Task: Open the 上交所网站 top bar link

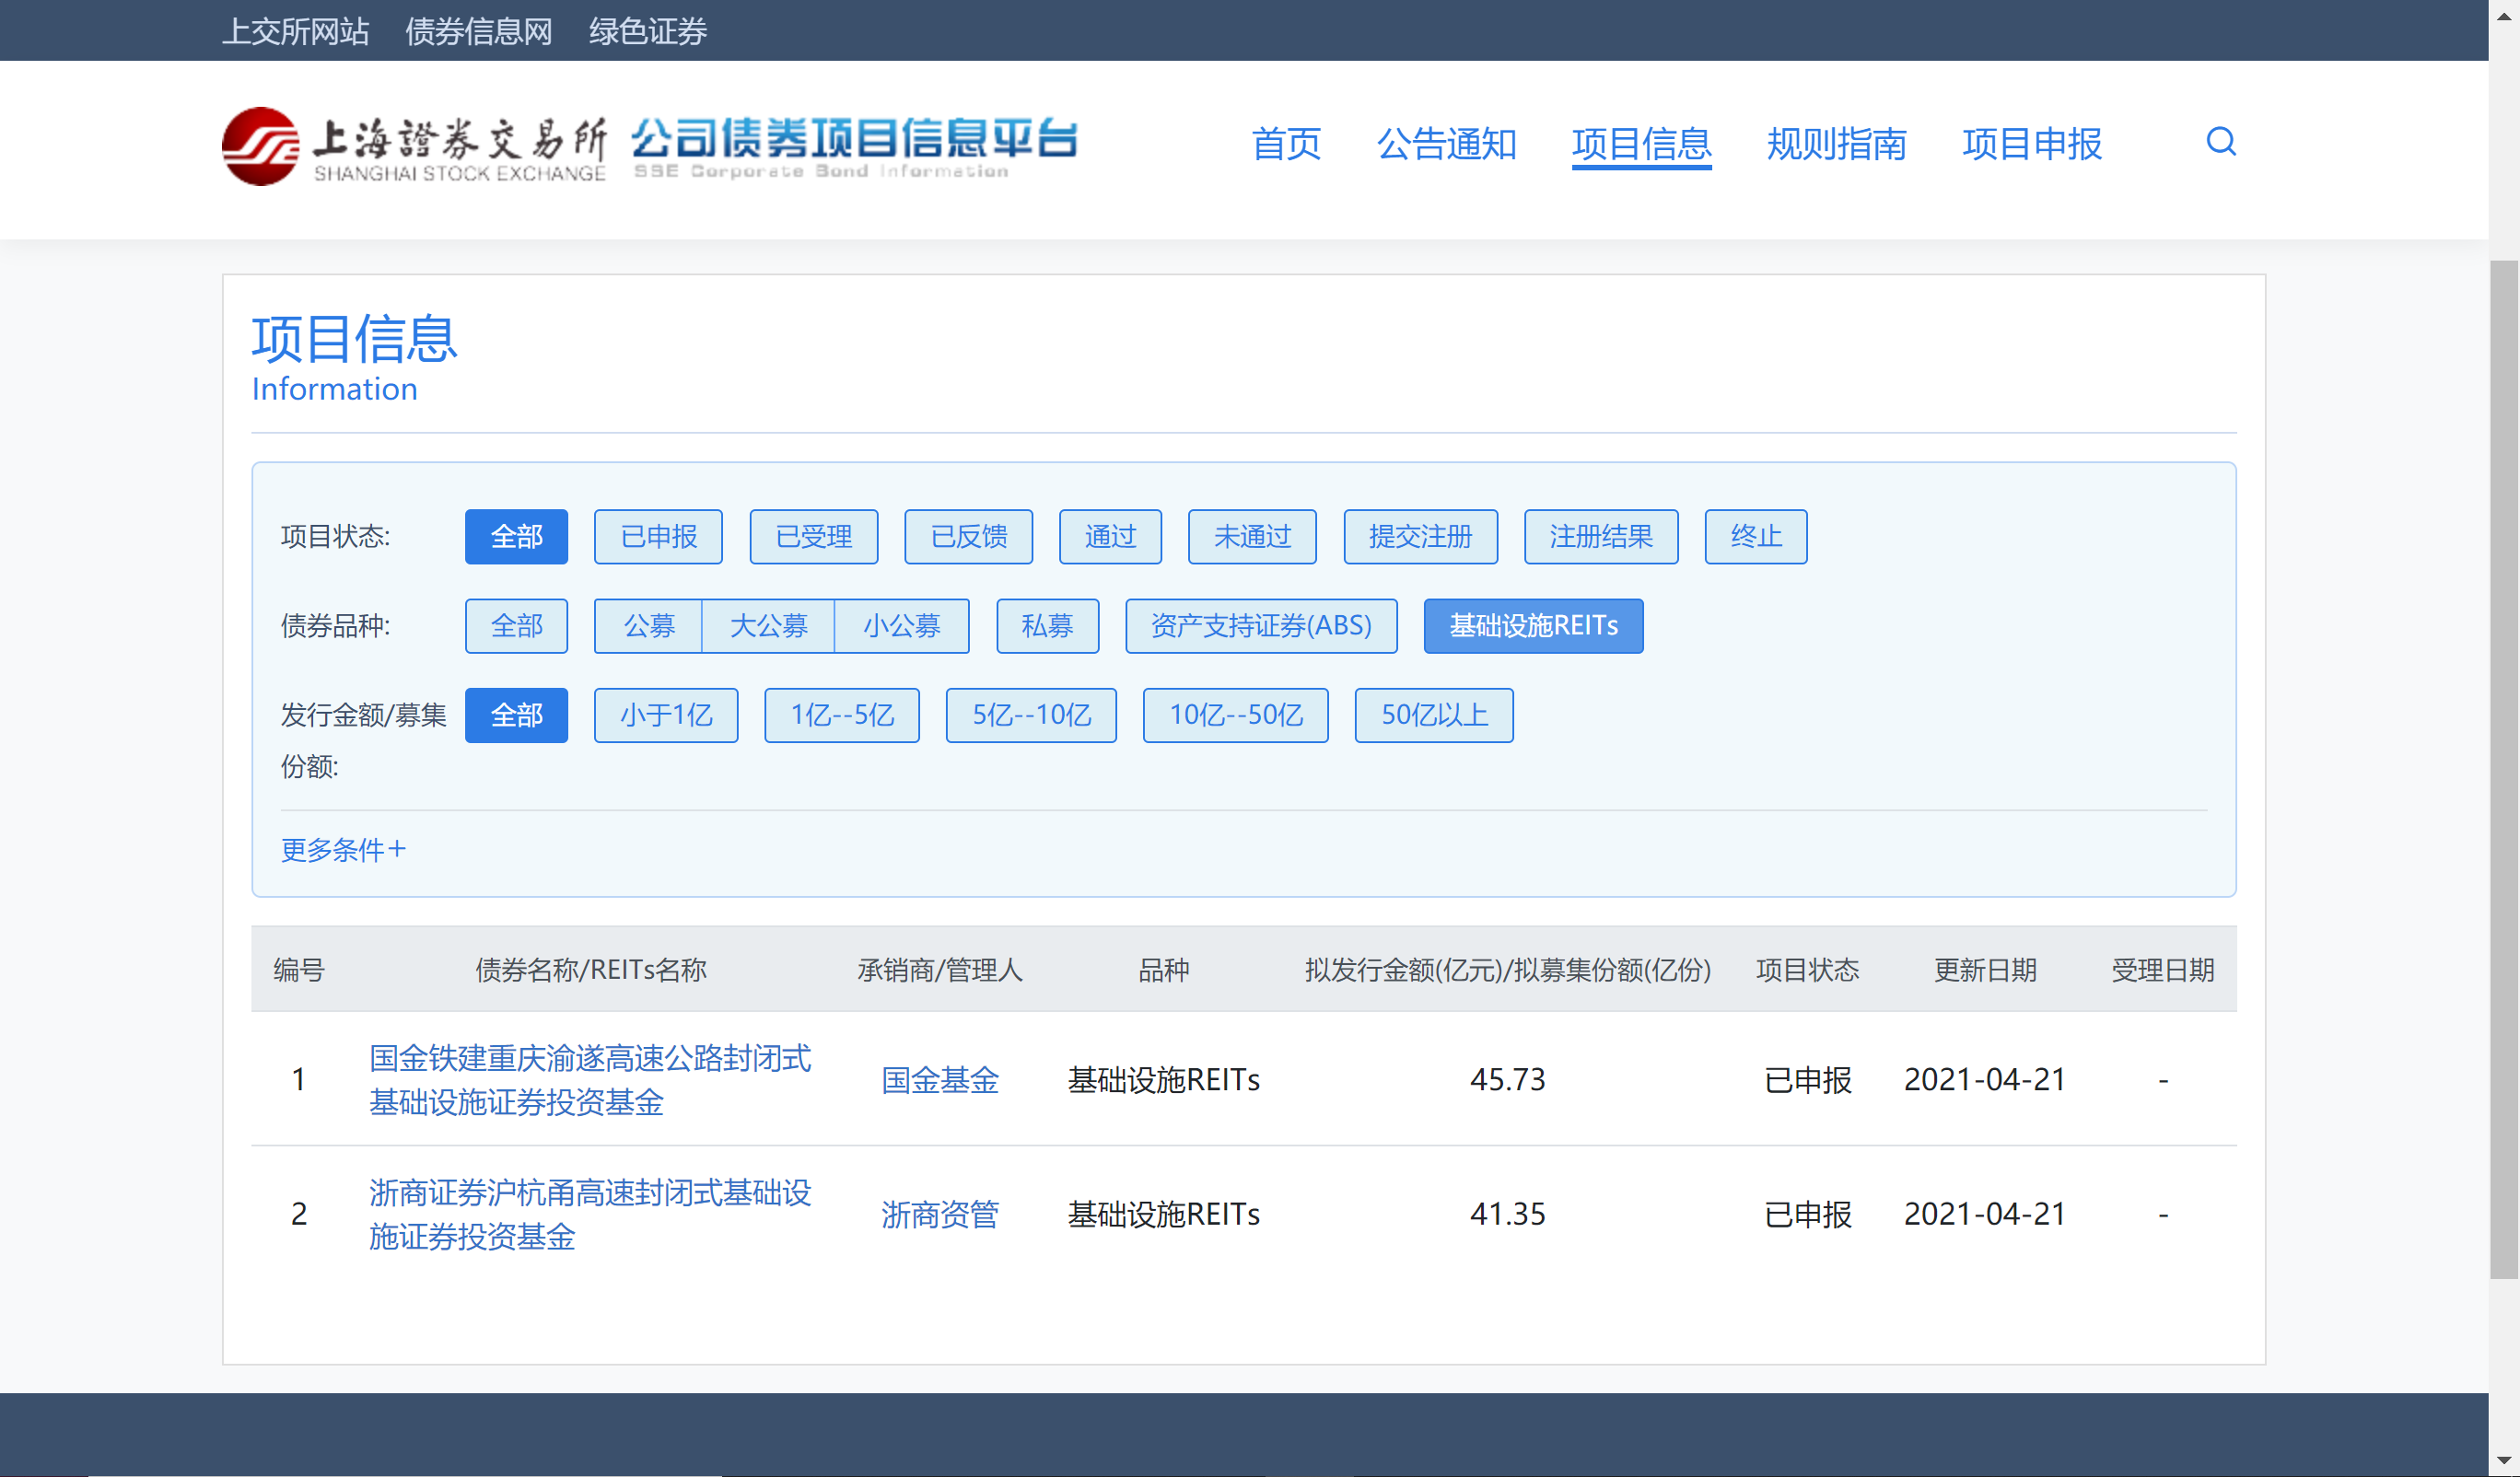Action: click(295, 31)
